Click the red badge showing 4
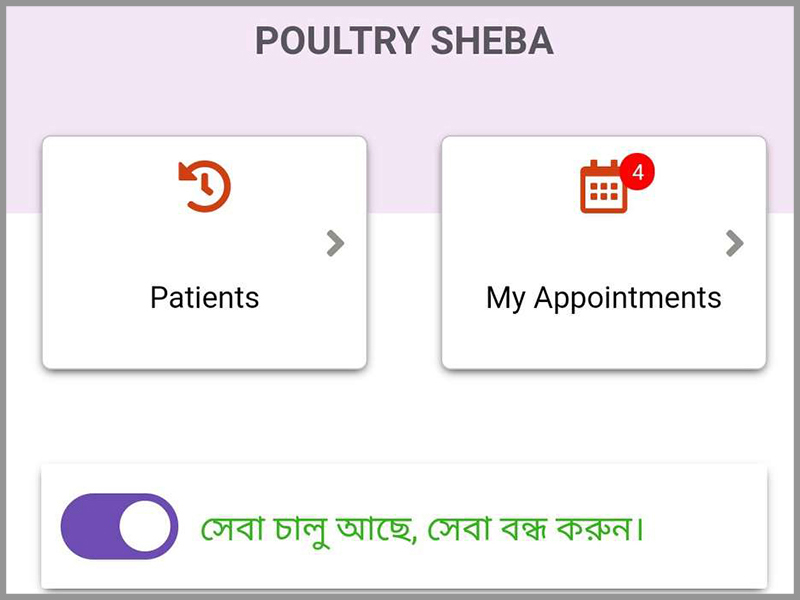 tap(637, 171)
